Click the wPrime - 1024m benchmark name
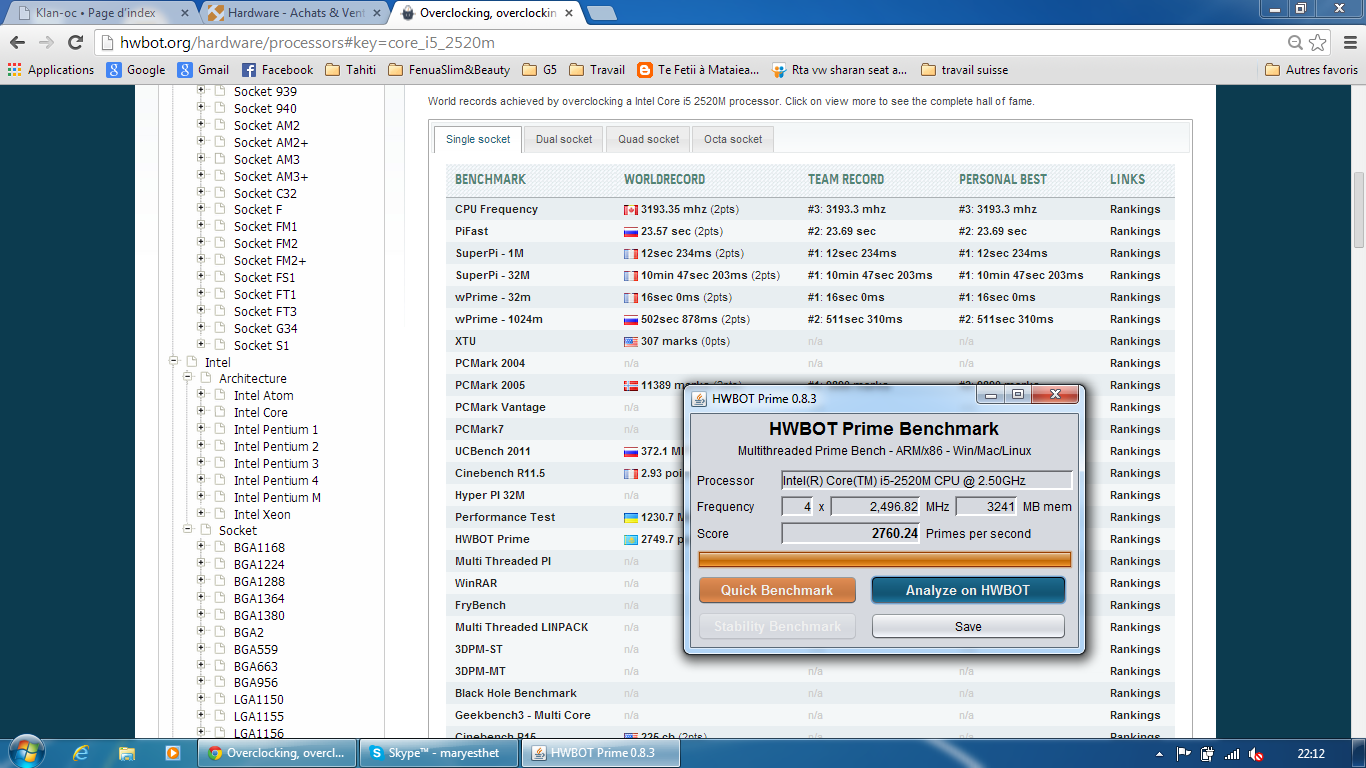The height and width of the screenshot is (768, 1366). (499, 319)
